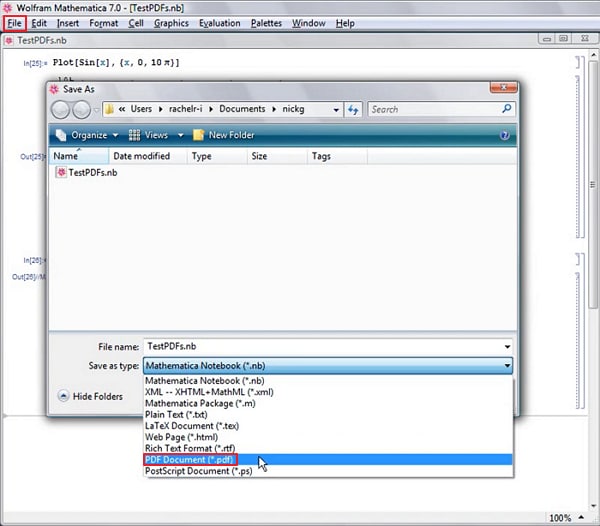Click Users in the path breadcrumb
The image size is (600, 526).
(141, 109)
